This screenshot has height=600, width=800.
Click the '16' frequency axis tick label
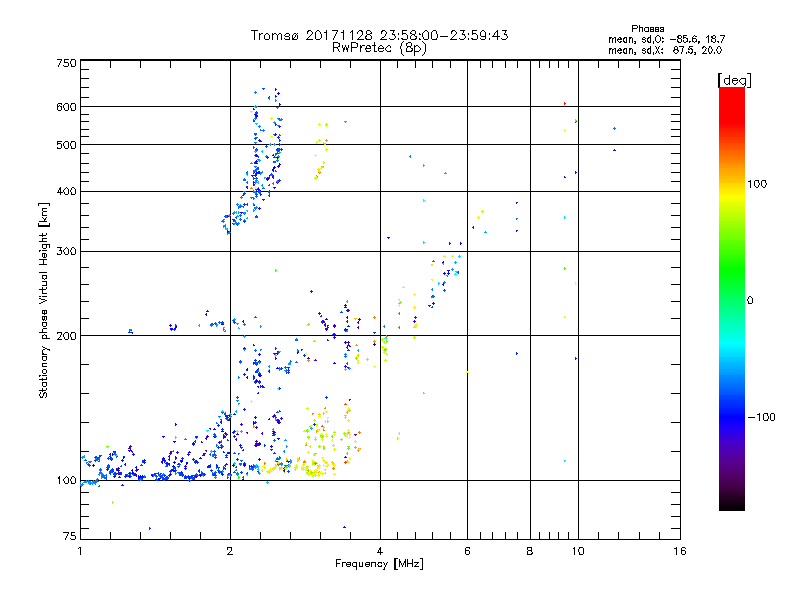pyautogui.click(x=680, y=551)
